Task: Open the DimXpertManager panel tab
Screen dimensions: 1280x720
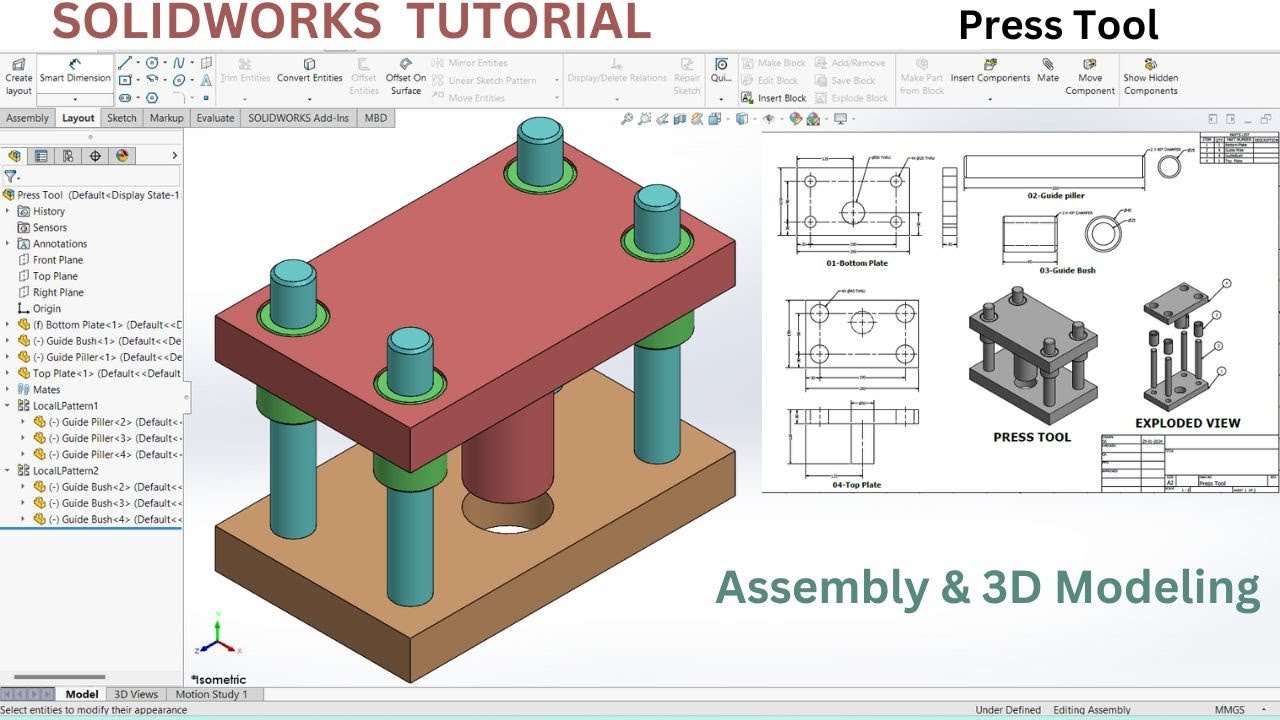Action: coord(95,155)
